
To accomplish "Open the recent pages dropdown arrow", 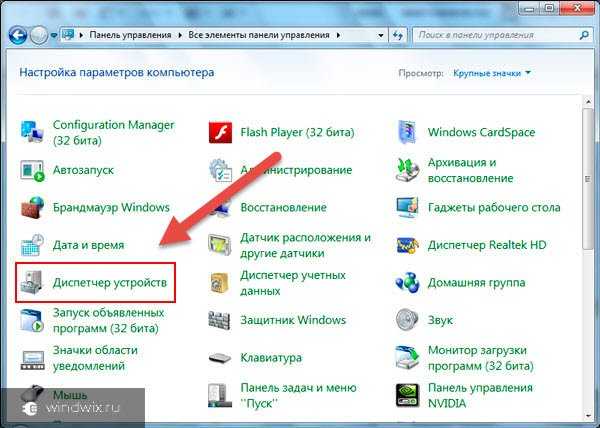I will click(x=54, y=36).
